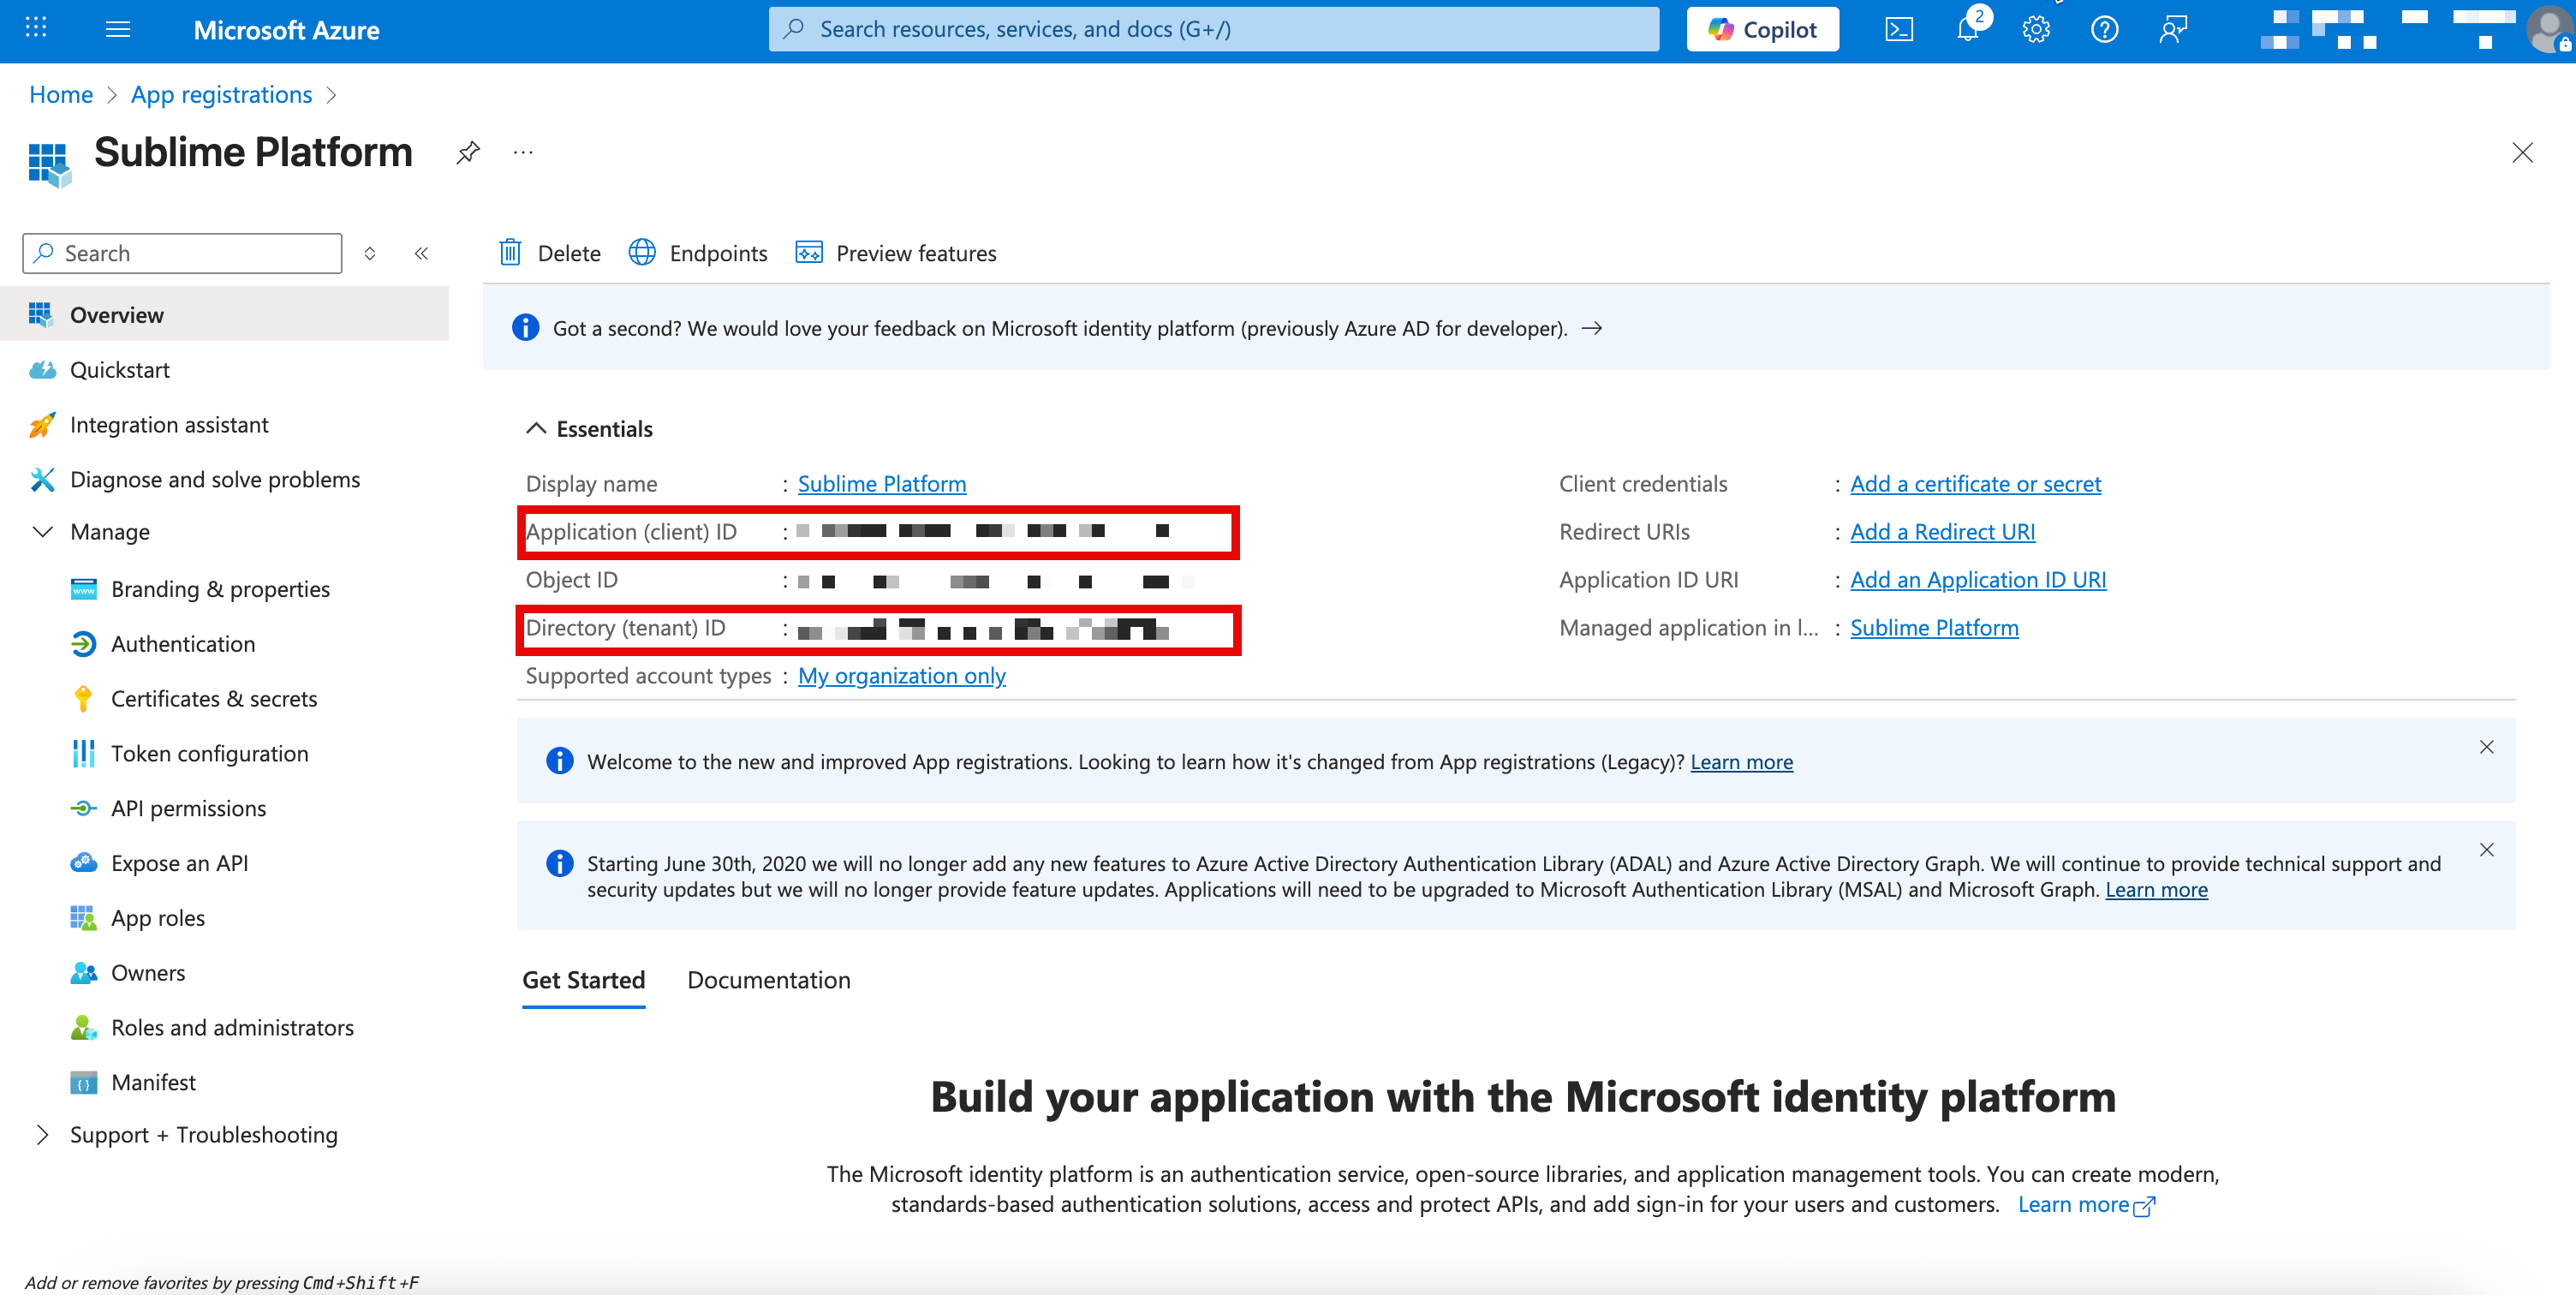Click Certificates & secrets key icon
2576x1295 pixels.
(x=84, y=698)
